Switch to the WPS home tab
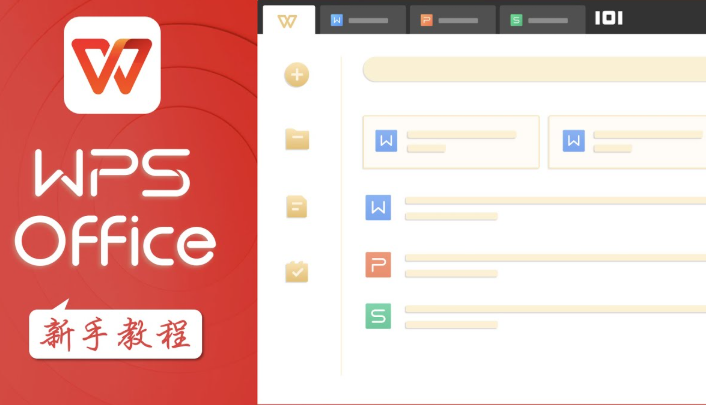The height and width of the screenshot is (405, 706). [x=289, y=20]
